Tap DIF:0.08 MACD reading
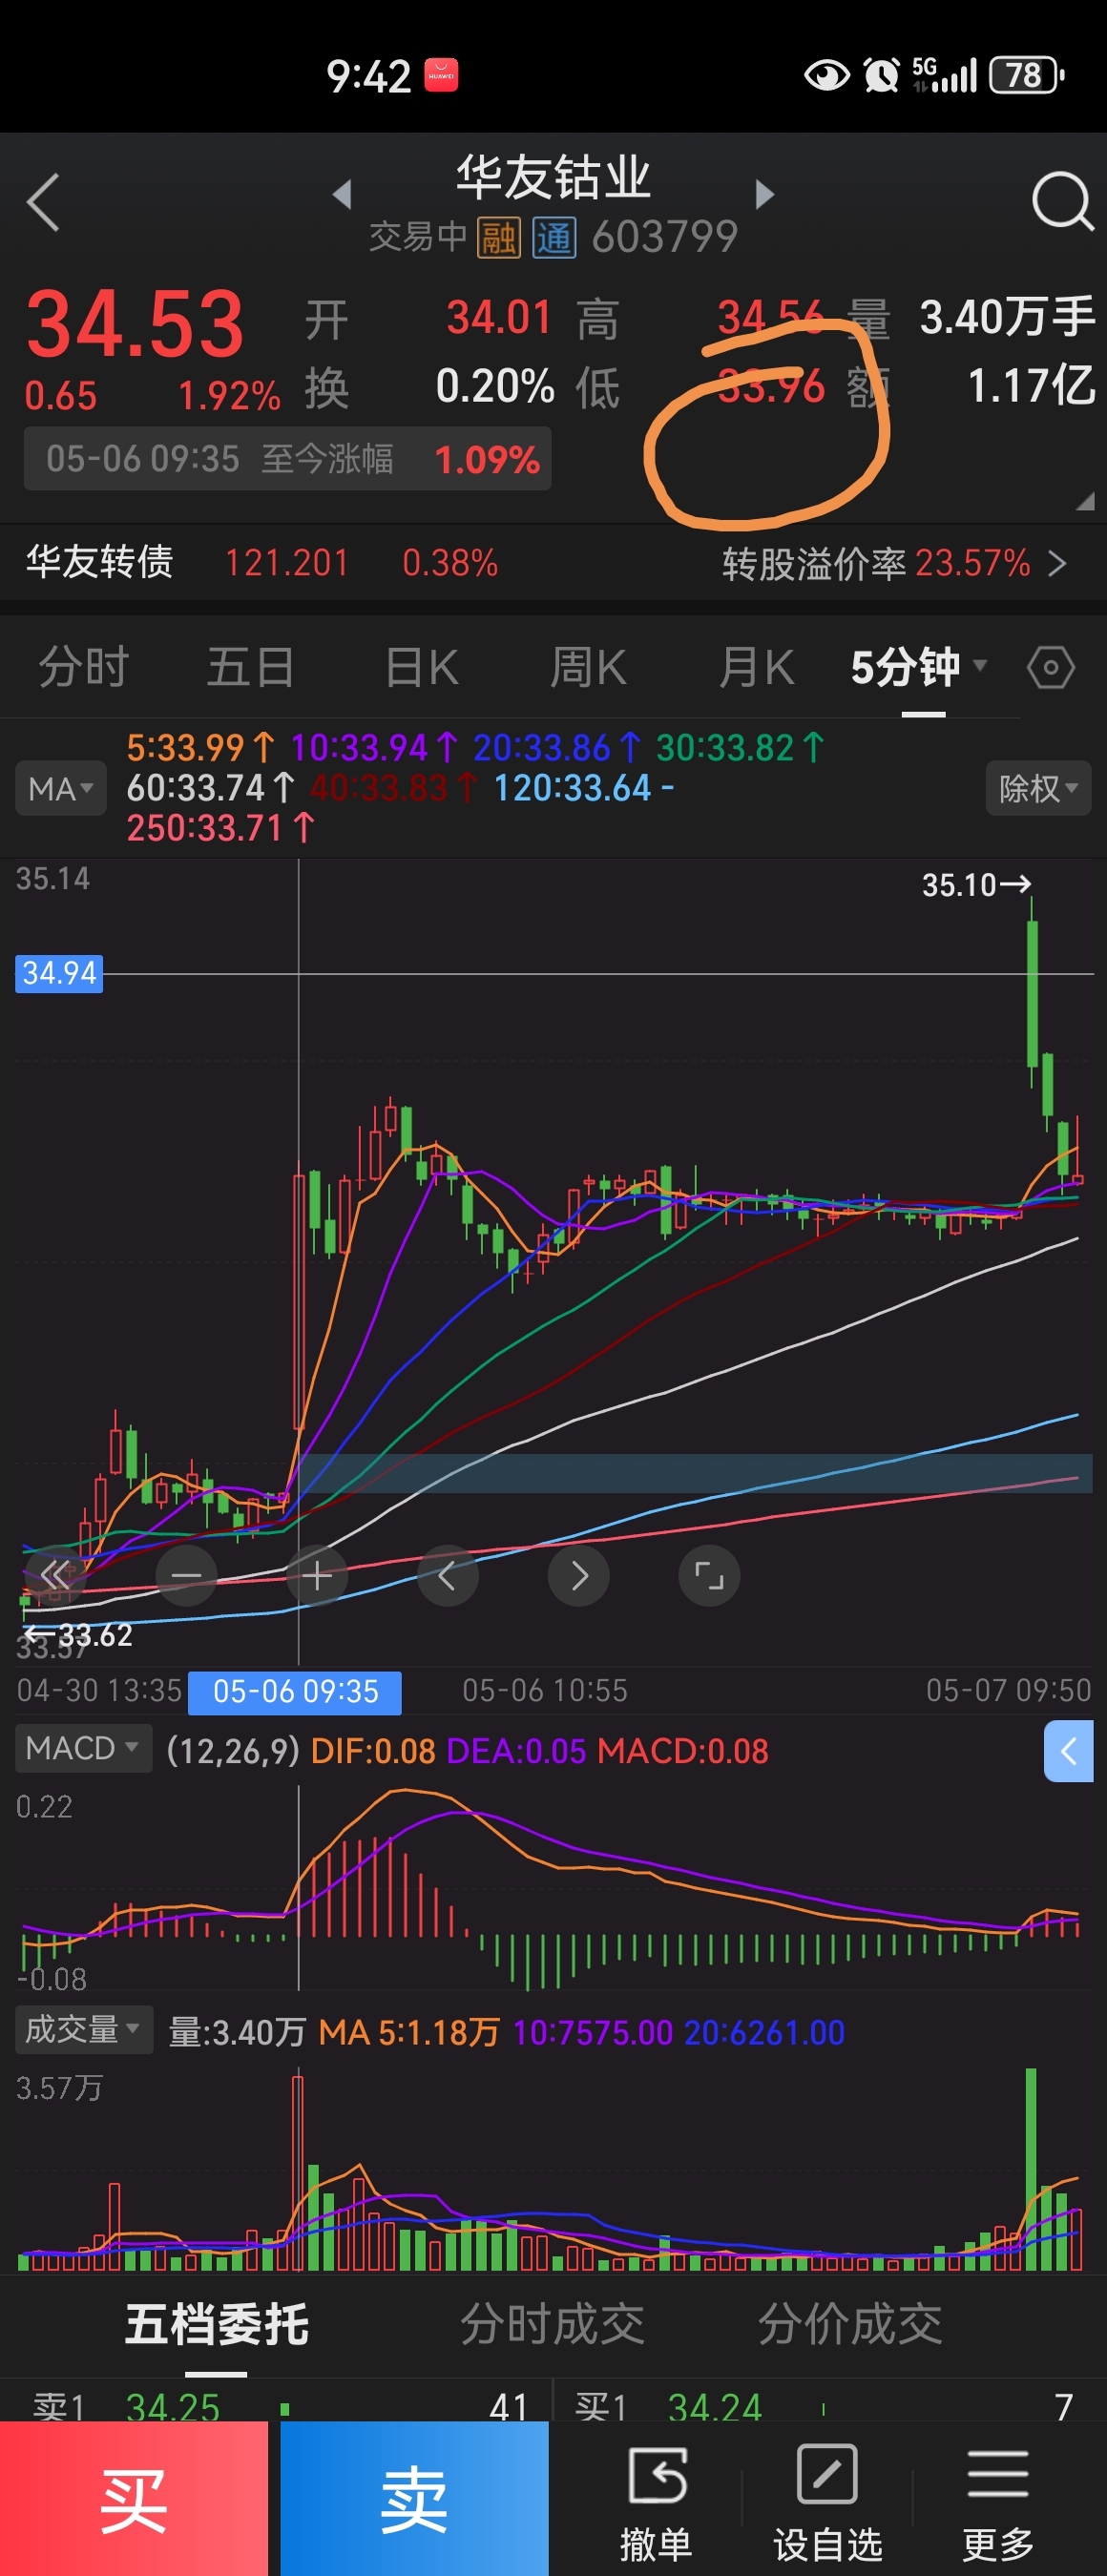 [373, 1751]
